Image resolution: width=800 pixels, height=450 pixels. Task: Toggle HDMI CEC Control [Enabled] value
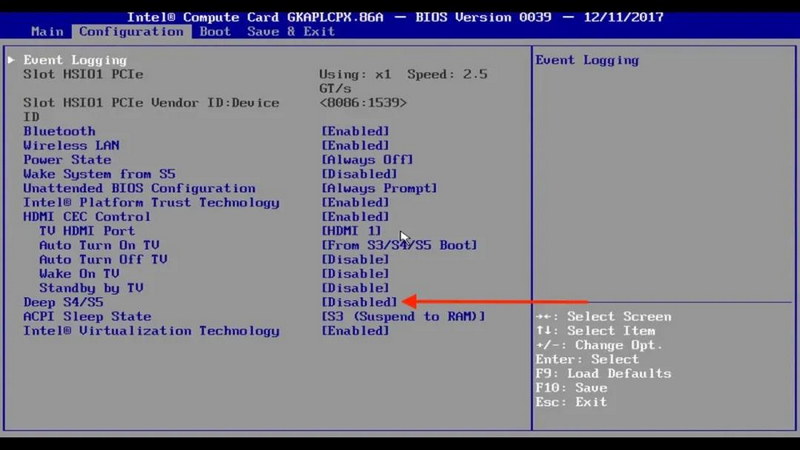[355, 217]
